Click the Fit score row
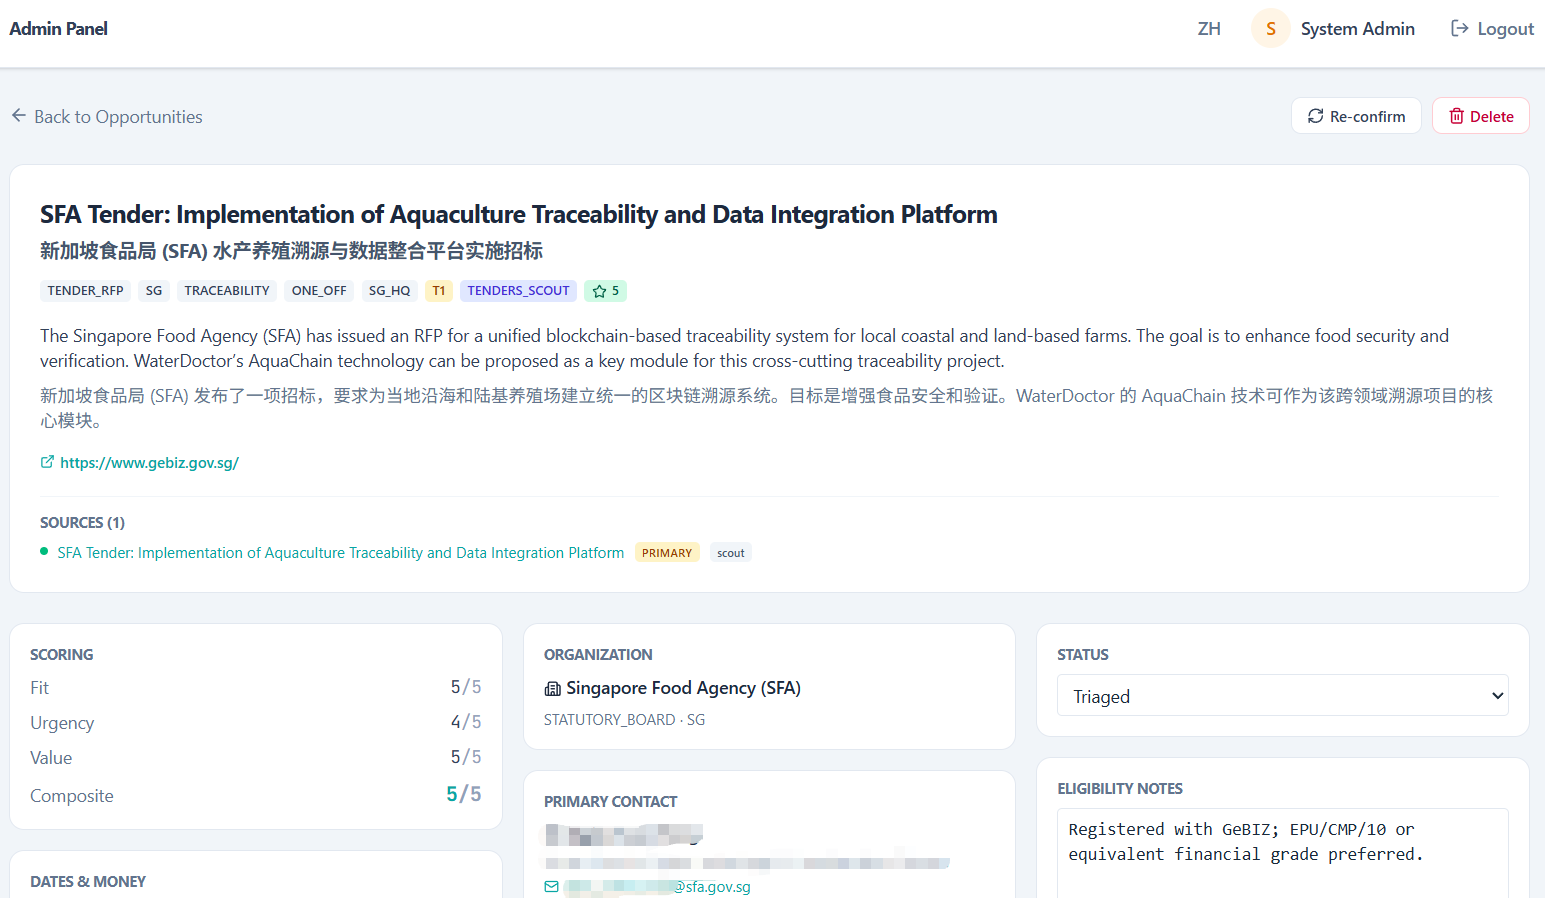This screenshot has height=898, width=1545. pos(256,688)
